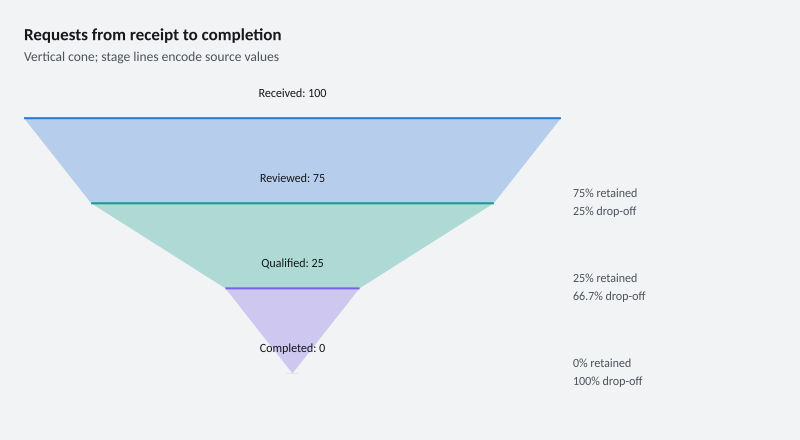Click the chart title 'Requests from receipt to completion'

click(x=153, y=35)
